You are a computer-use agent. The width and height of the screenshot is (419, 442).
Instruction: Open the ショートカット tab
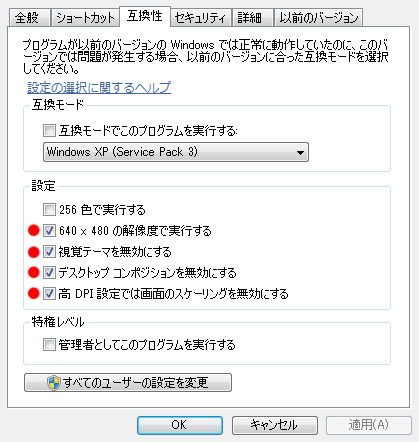click(x=85, y=18)
